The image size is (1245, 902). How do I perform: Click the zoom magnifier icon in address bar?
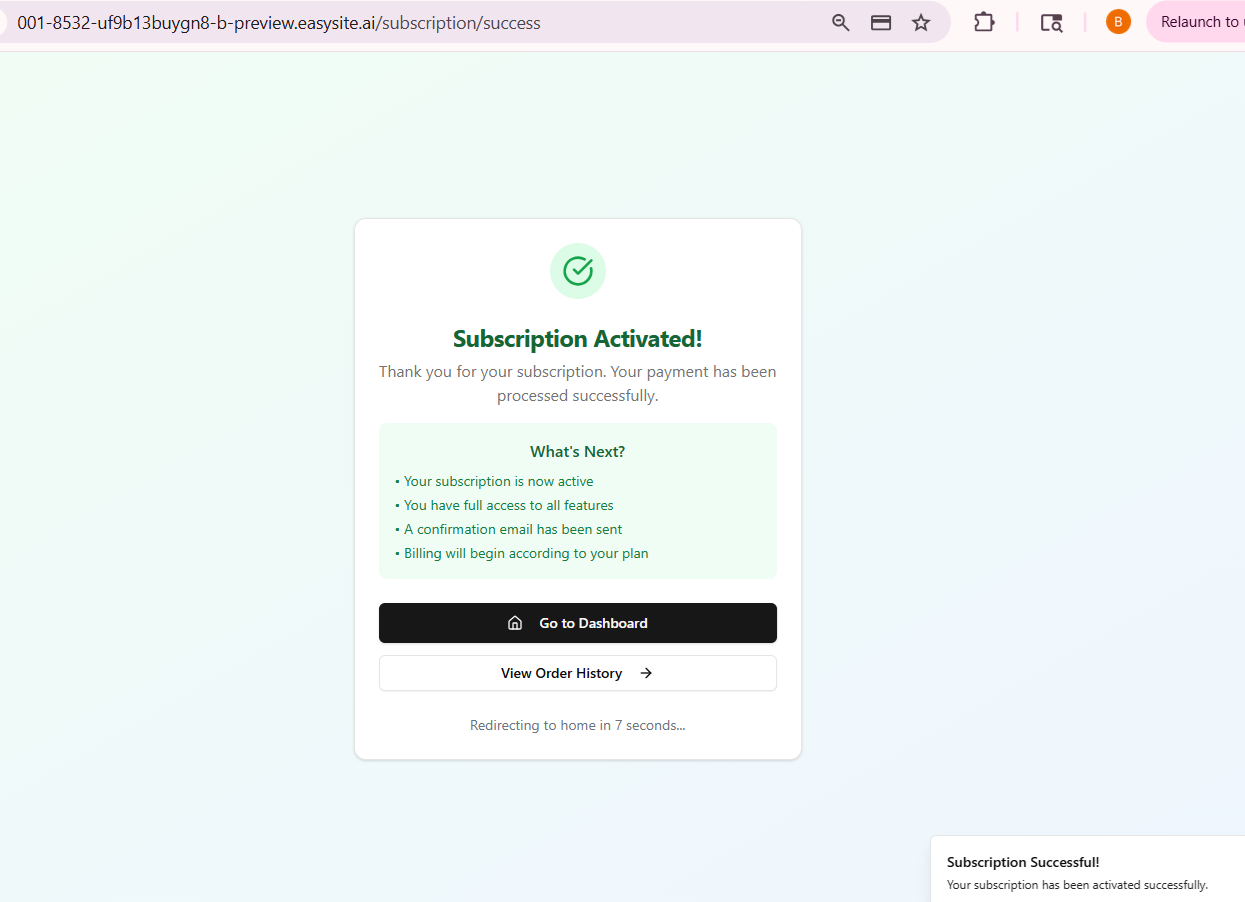point(841,22)
